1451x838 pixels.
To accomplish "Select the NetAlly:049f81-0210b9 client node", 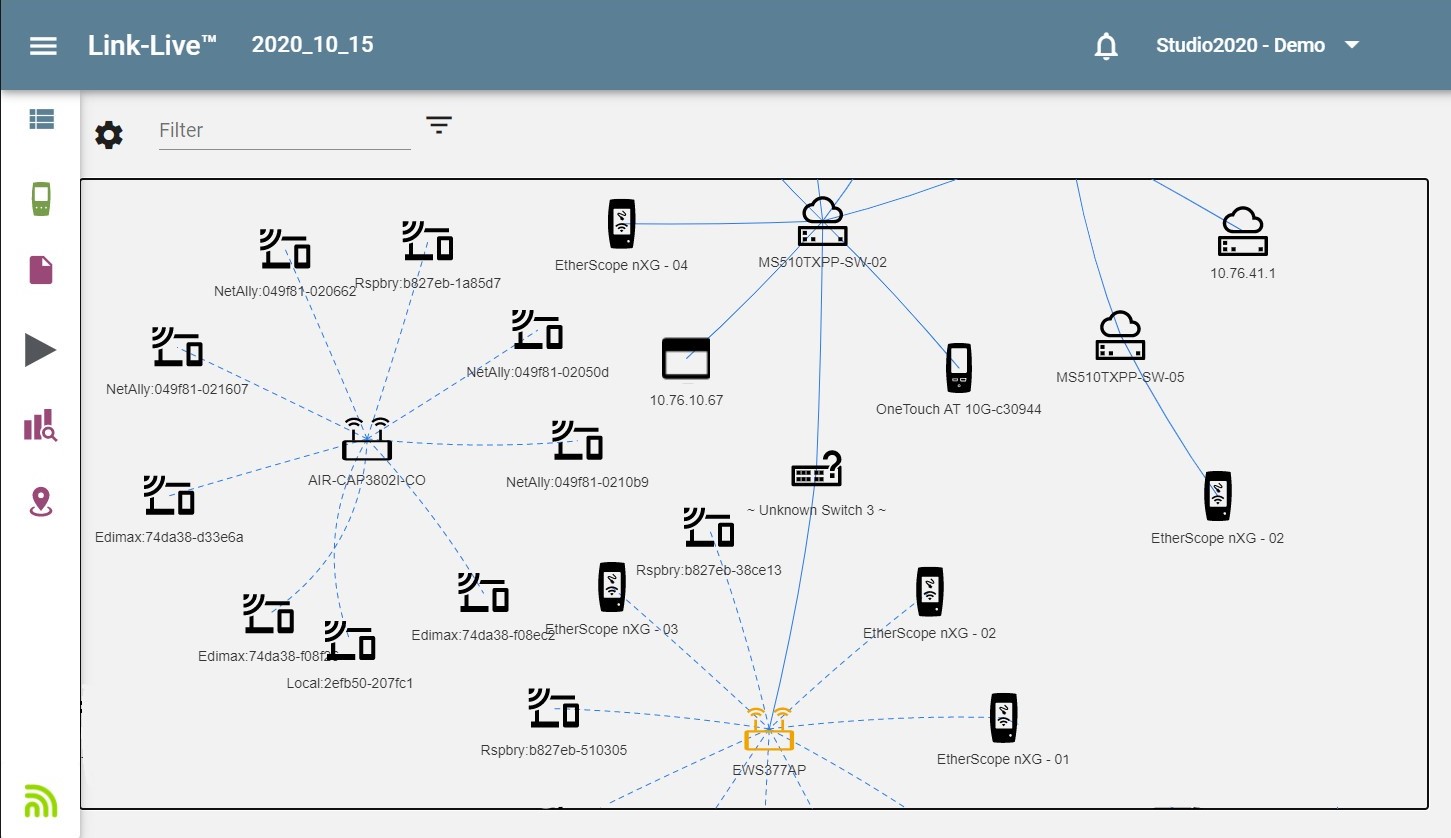I will tap(578, 440).
